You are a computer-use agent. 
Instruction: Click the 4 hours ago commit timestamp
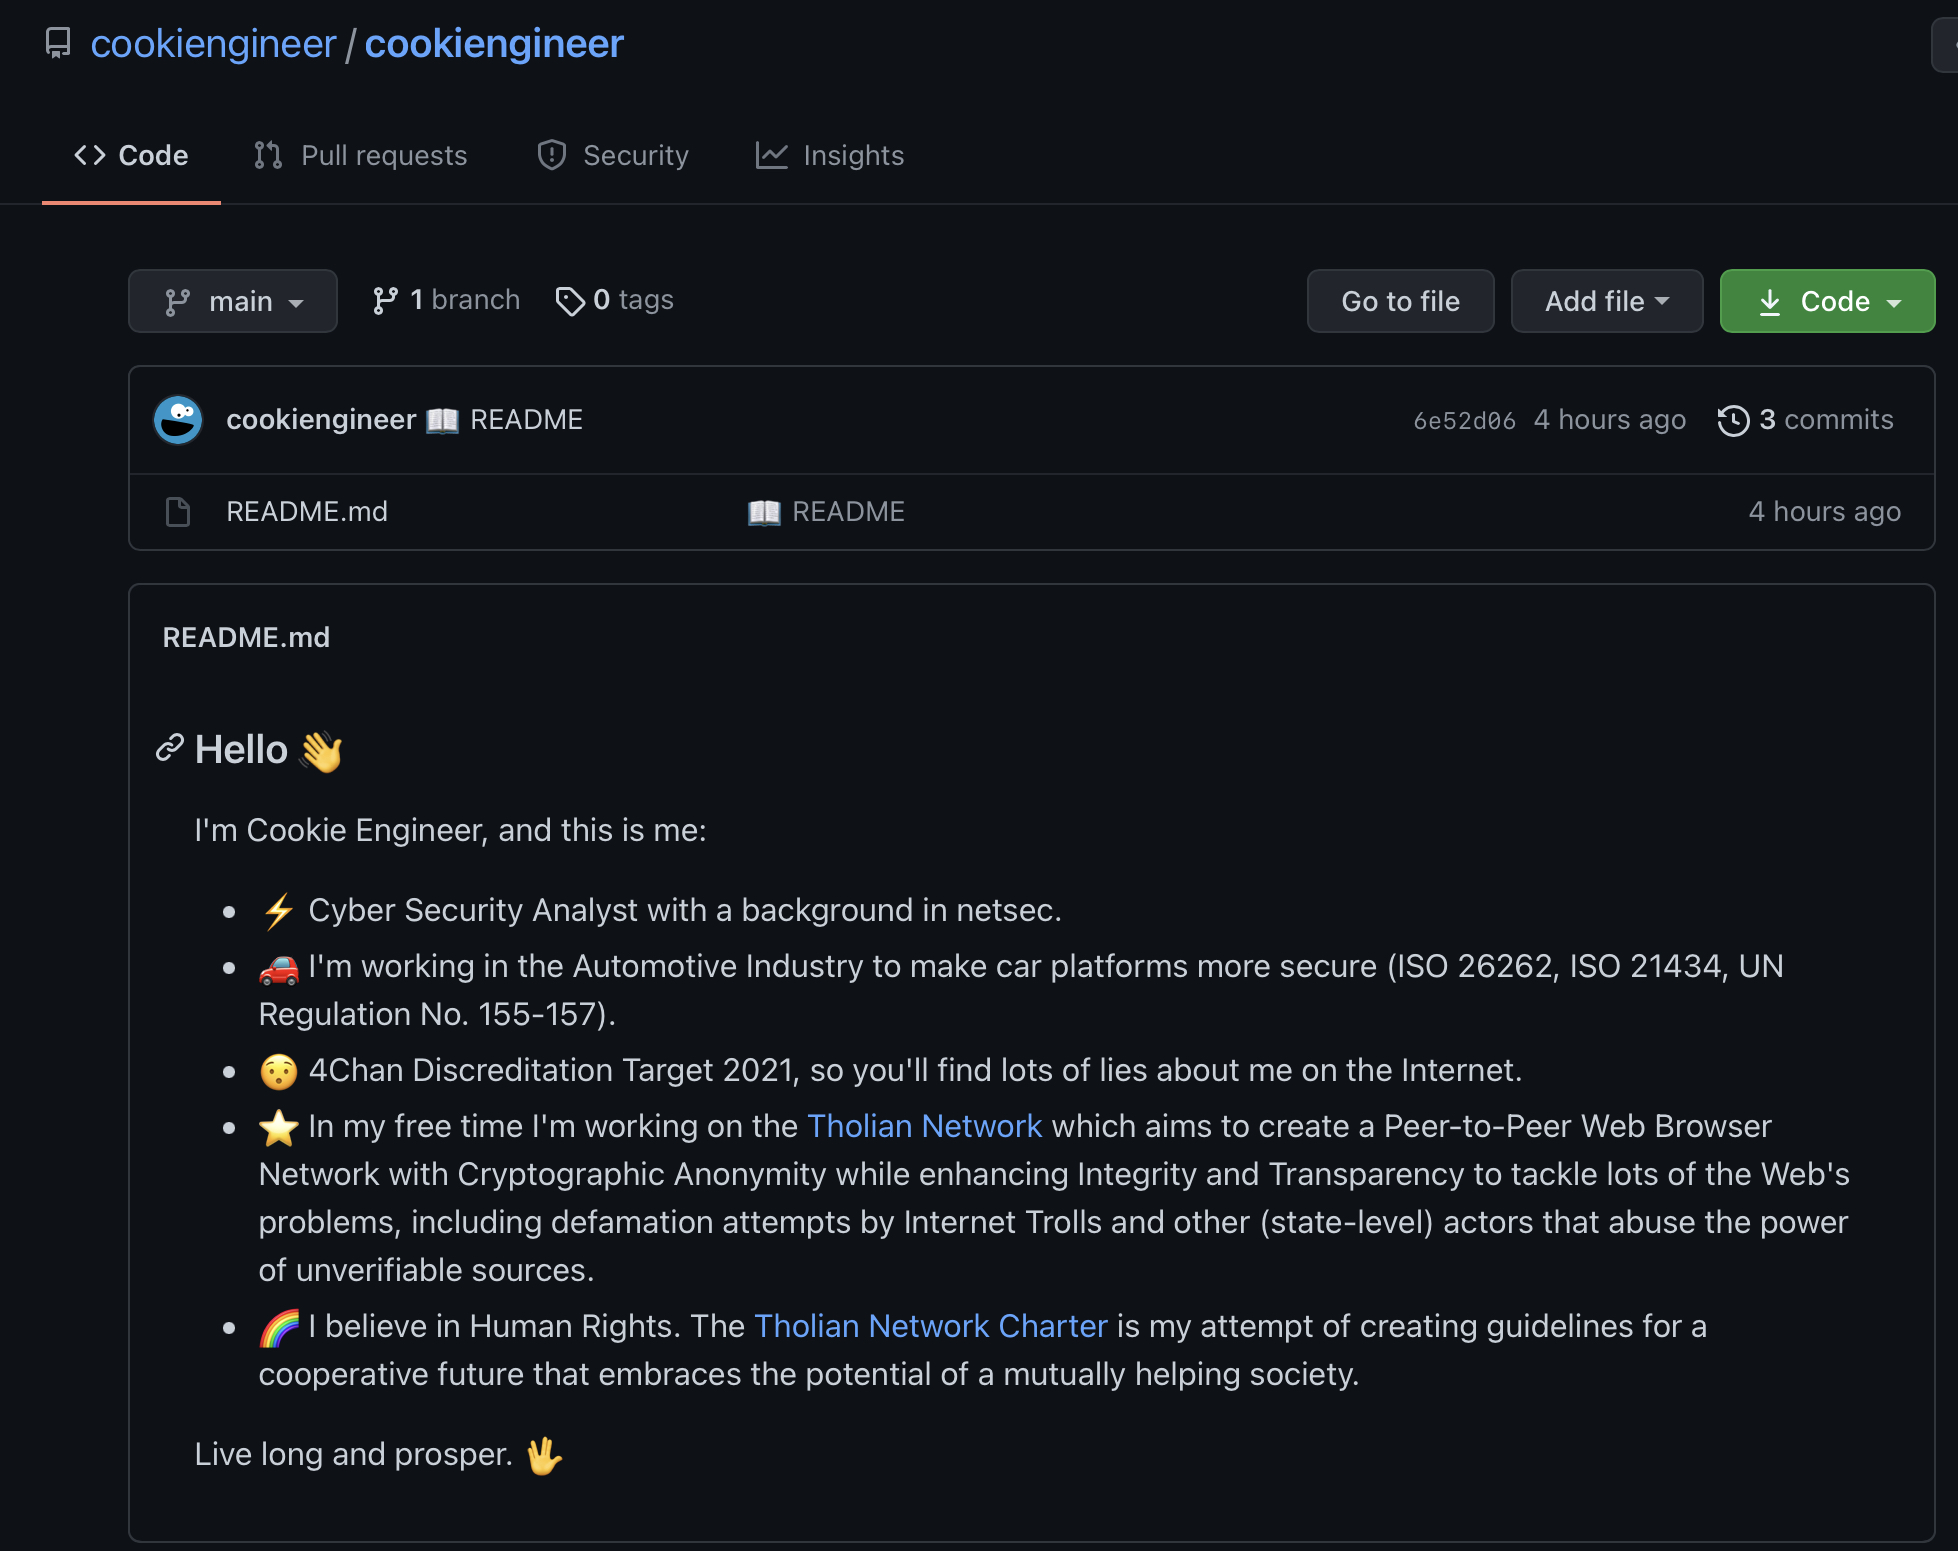1610,420
